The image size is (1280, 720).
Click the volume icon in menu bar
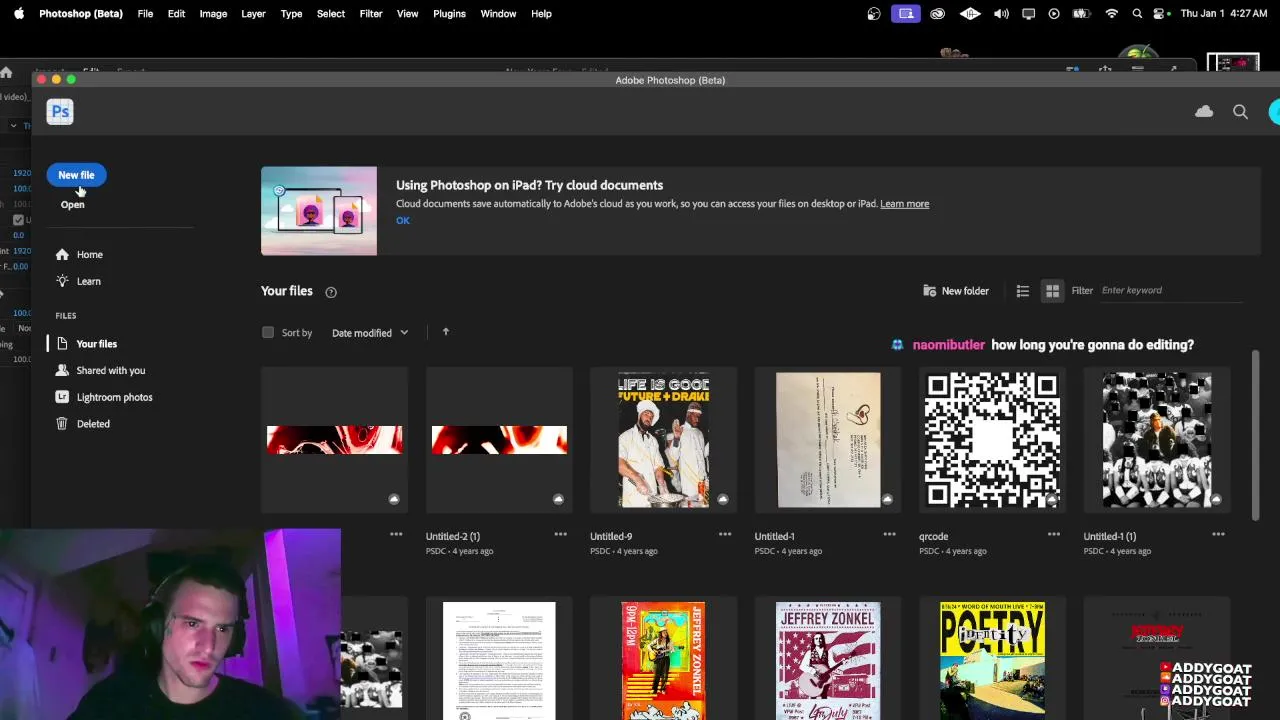click(1001, 14)
